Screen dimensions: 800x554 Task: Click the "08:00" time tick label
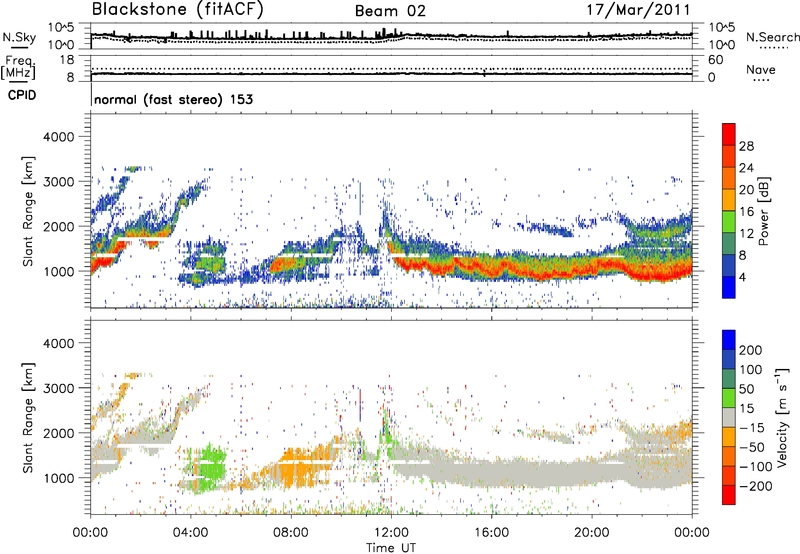[x=291, y=533]
